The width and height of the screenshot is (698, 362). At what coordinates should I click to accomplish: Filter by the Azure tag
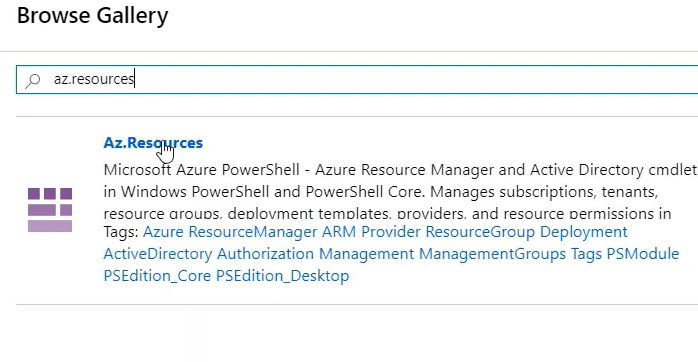pos(163,232)
